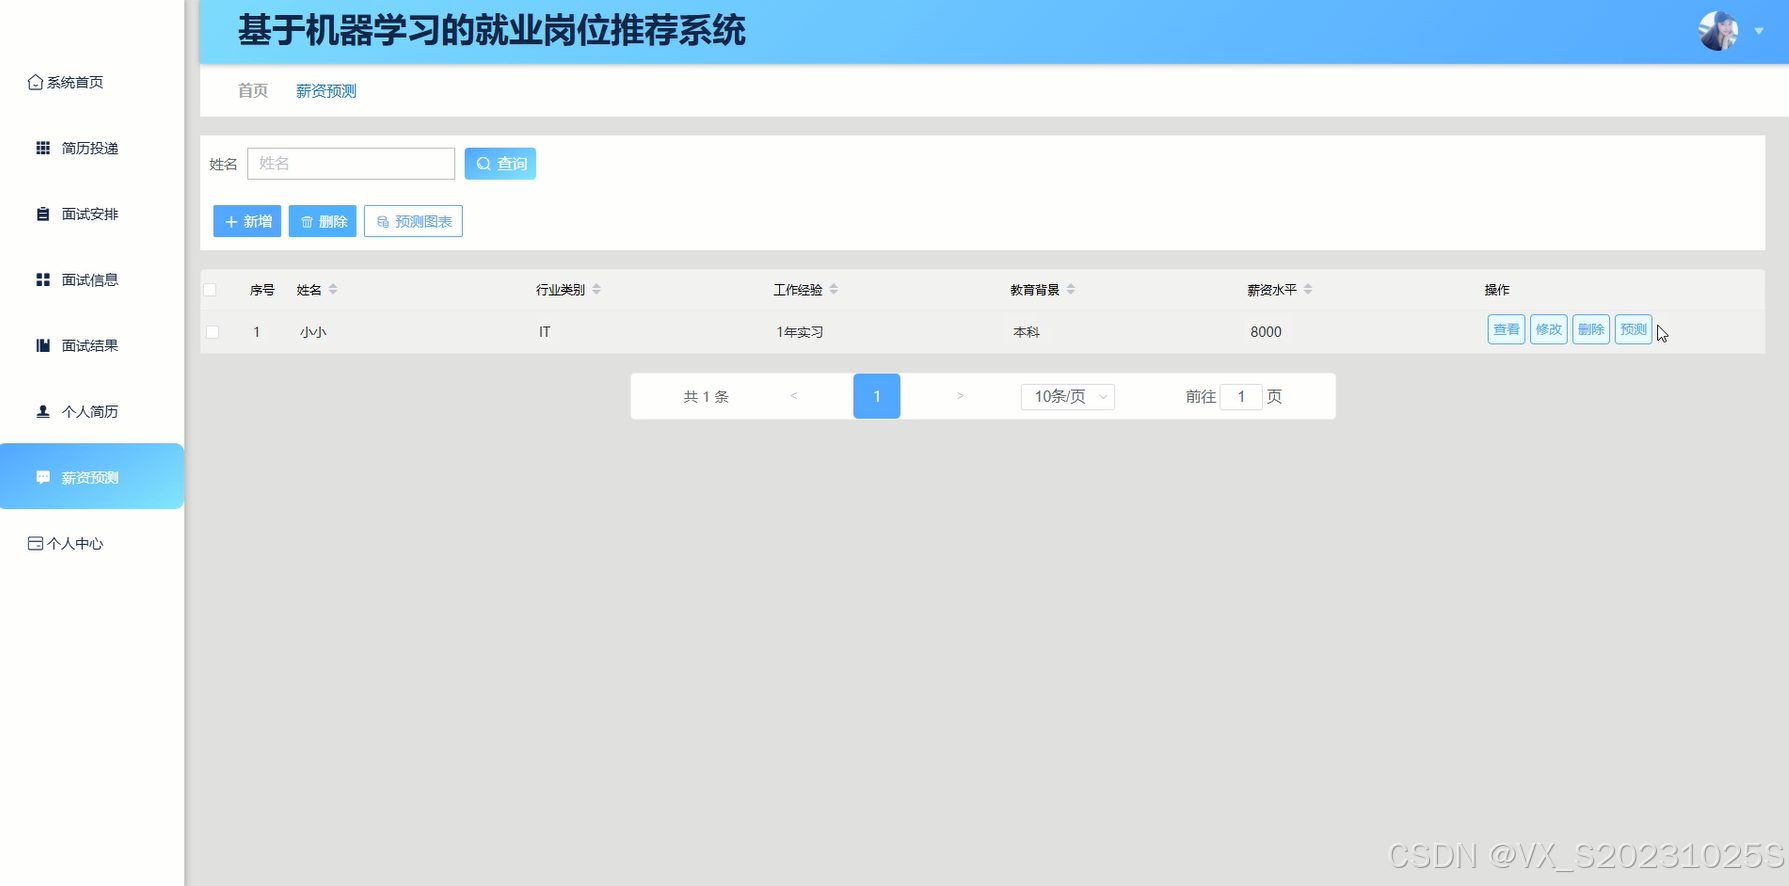Click the IT industry cell
This screenshot has width=1789, height=886.
(x=545, y=332)
